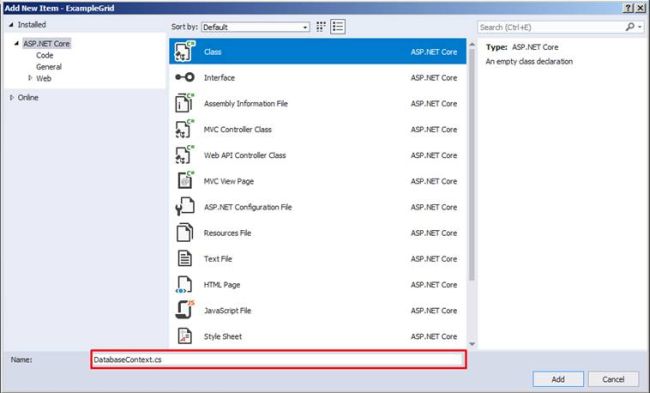
Task: Click the ASP.NET Configuration File icon
Action: (184, 206)
